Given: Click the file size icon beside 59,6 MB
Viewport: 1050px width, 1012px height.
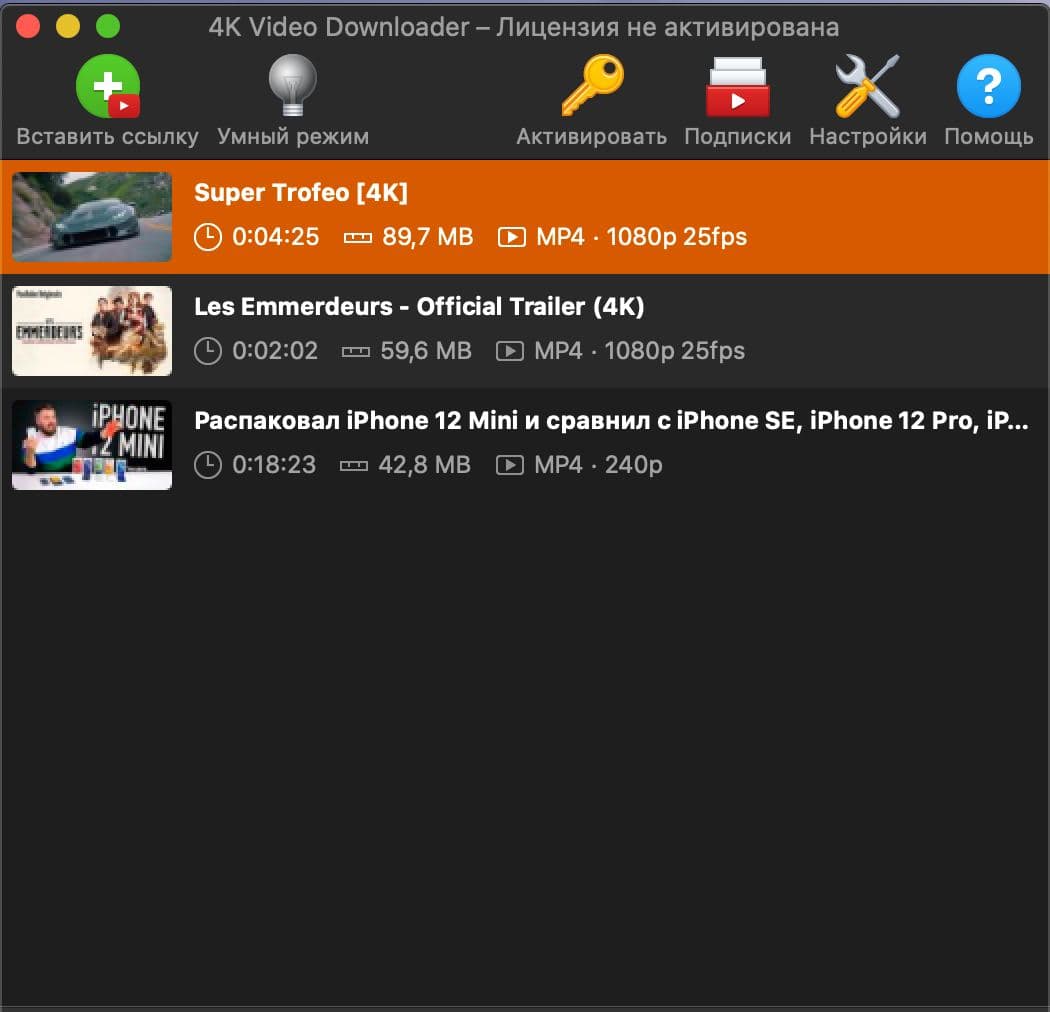Looking at the screenshot, I should tap(356, 352).
